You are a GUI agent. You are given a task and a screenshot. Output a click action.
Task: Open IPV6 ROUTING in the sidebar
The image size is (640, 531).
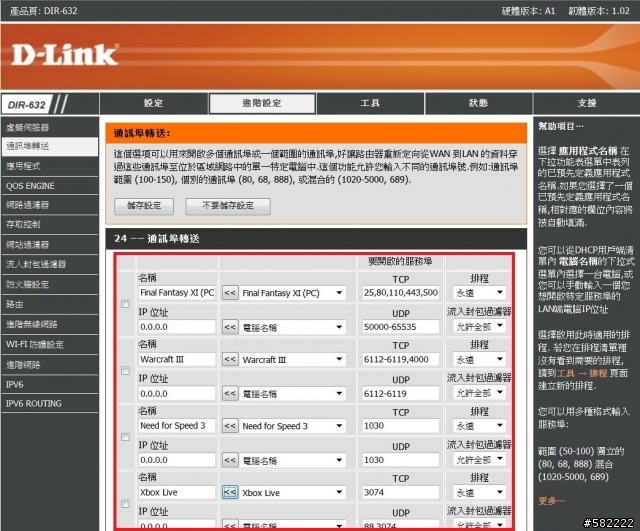pyautogui.click(x=50, y=403)
